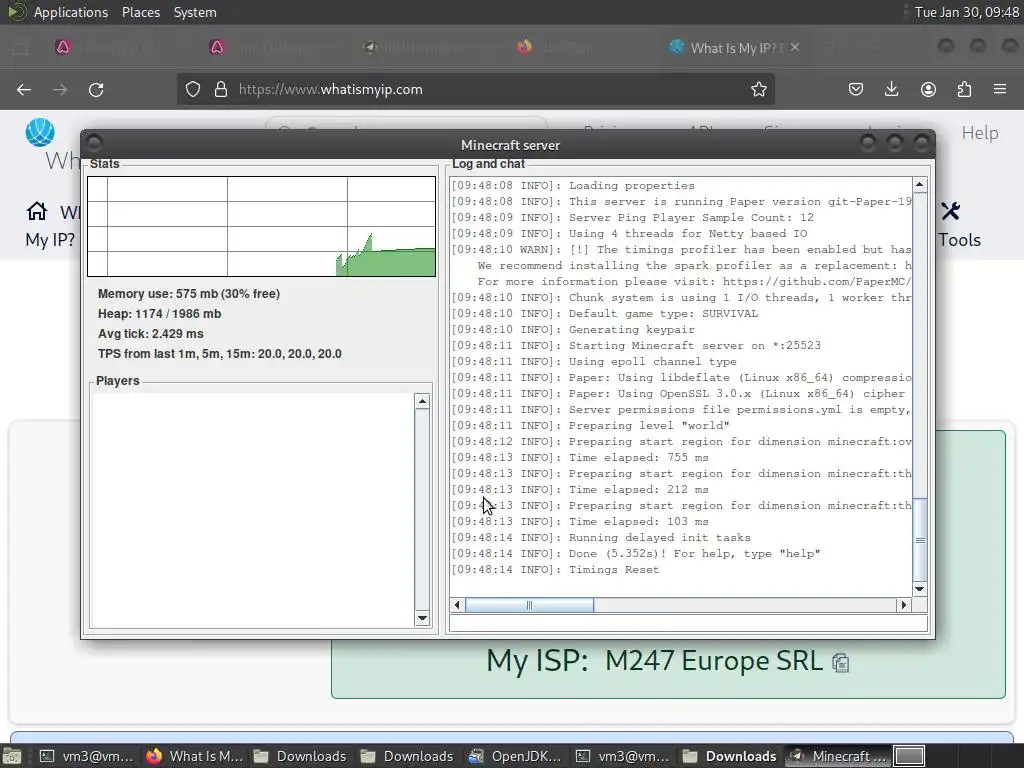Click the 'Done (5.352s)!' log line
Image resolution: width=1024 pixels, height=768 pixels.
pyautogui.click(x=635, y=554)
